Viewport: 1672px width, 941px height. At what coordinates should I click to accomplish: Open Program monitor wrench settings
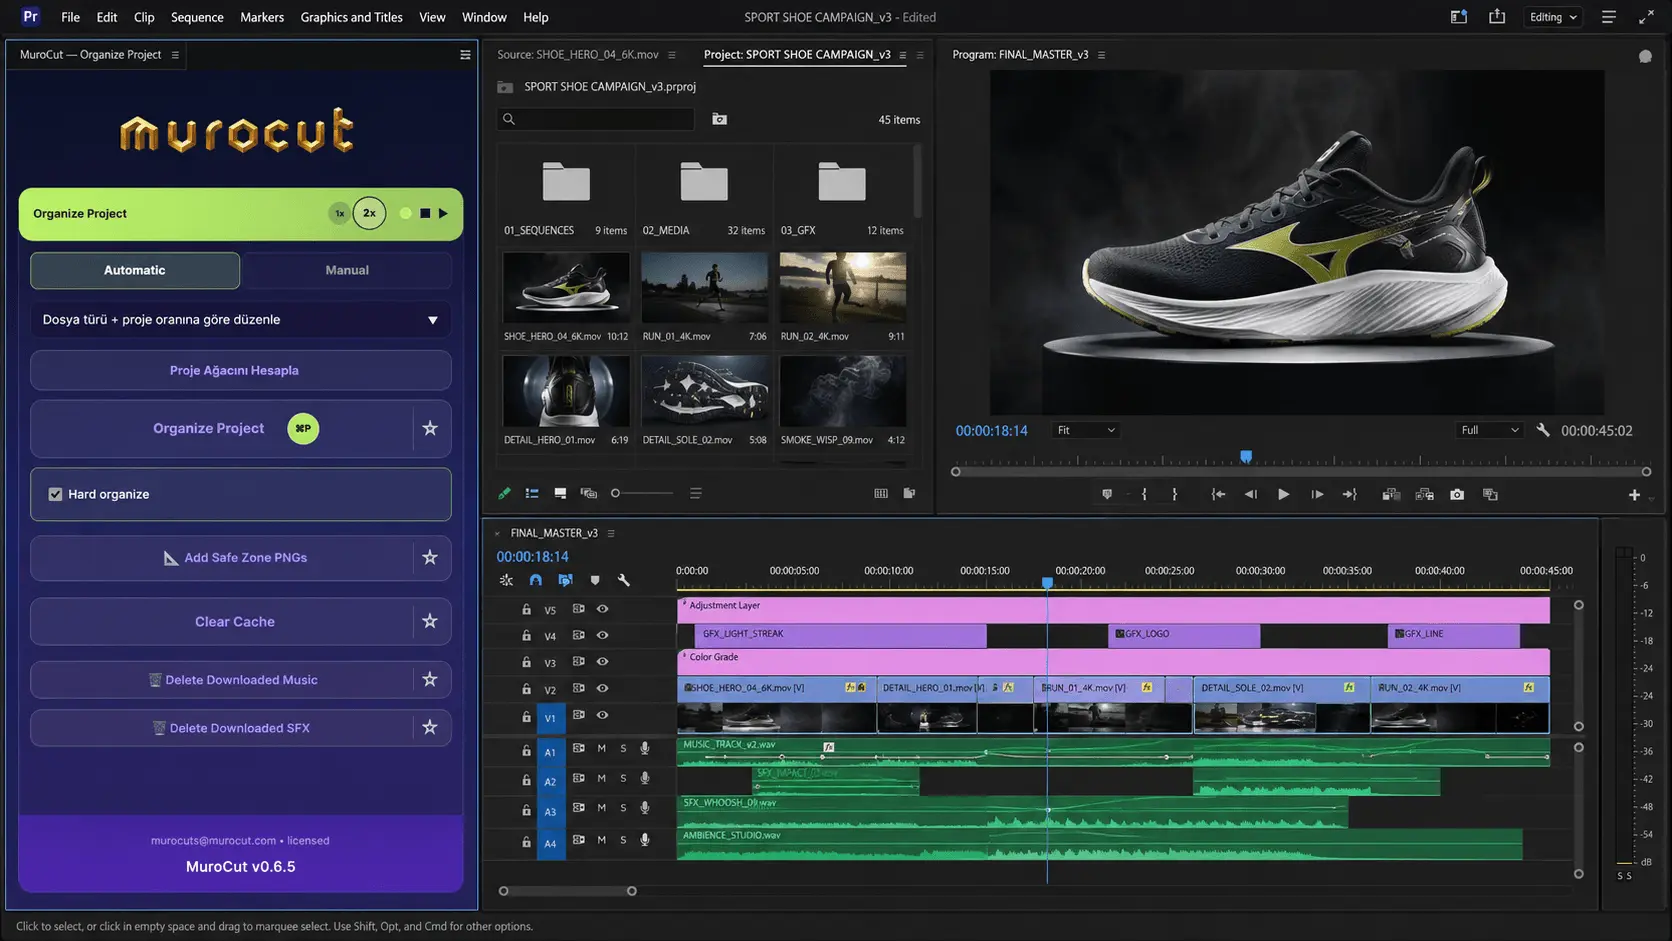1543,430
